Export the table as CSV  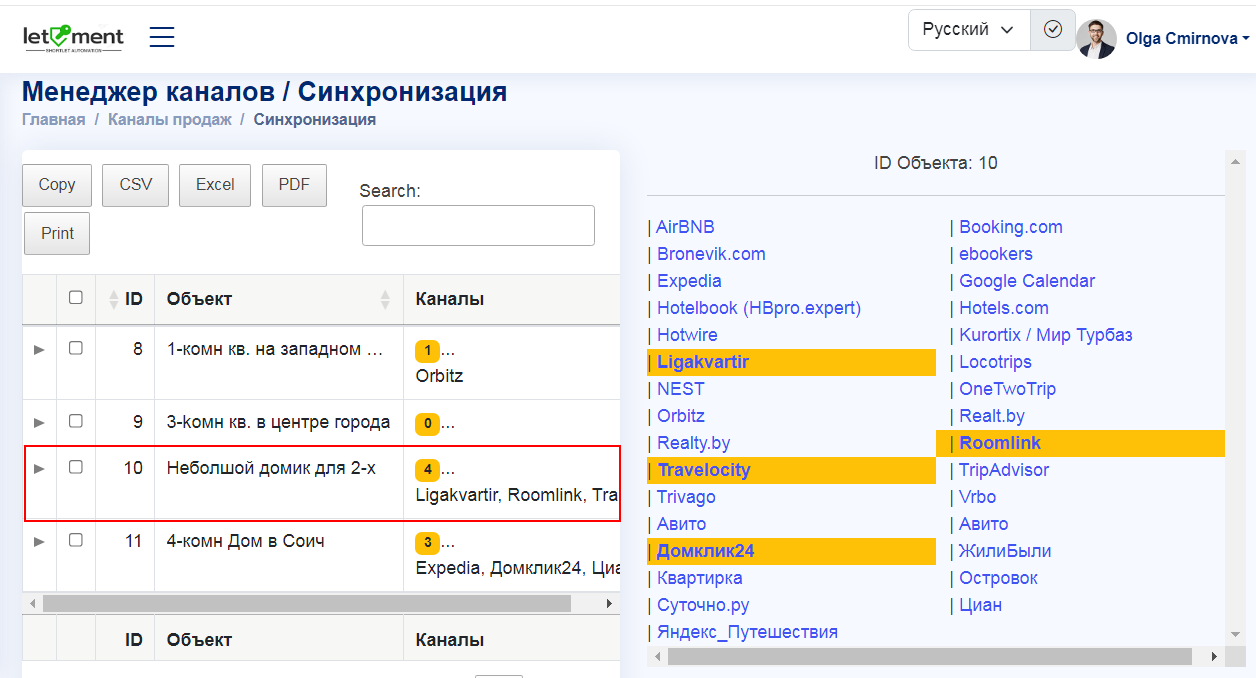pos(136,185)
